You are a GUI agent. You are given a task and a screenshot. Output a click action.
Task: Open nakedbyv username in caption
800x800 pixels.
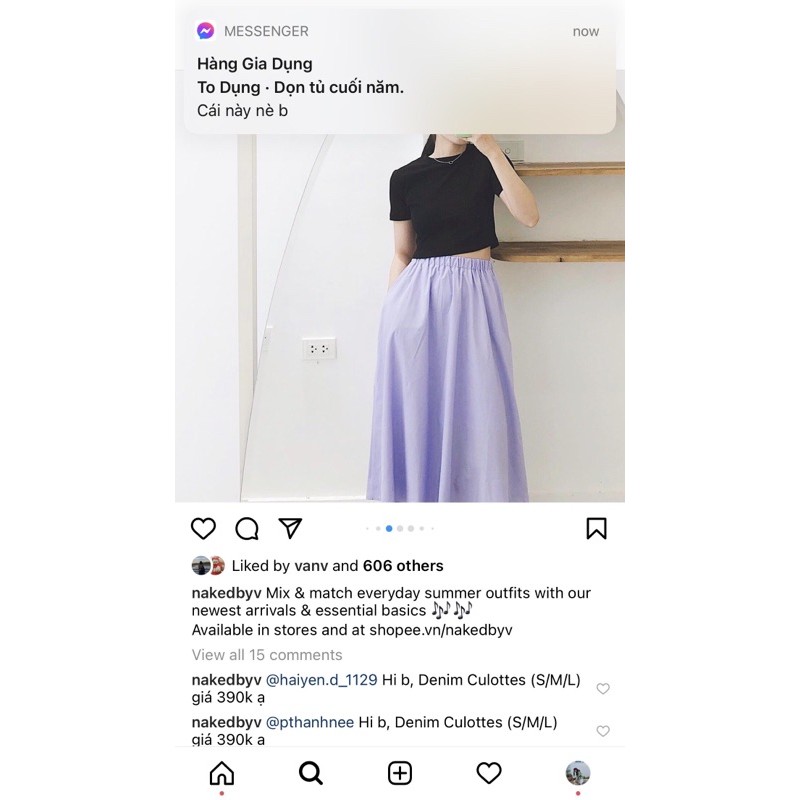[x=227, y=593]
